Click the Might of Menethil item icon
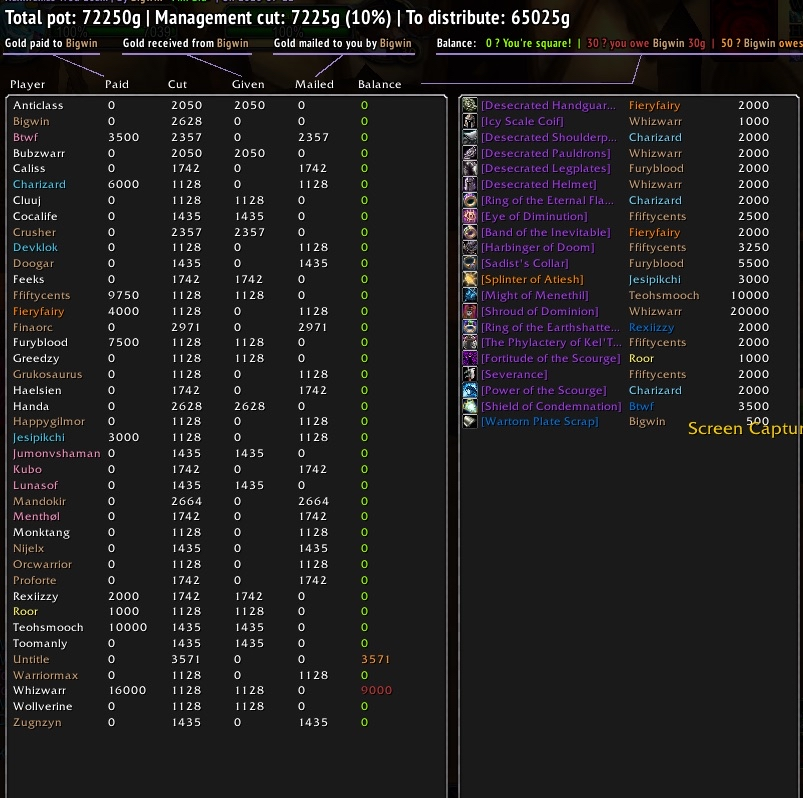This screenshot has width=803, height=798. [470, 295]
